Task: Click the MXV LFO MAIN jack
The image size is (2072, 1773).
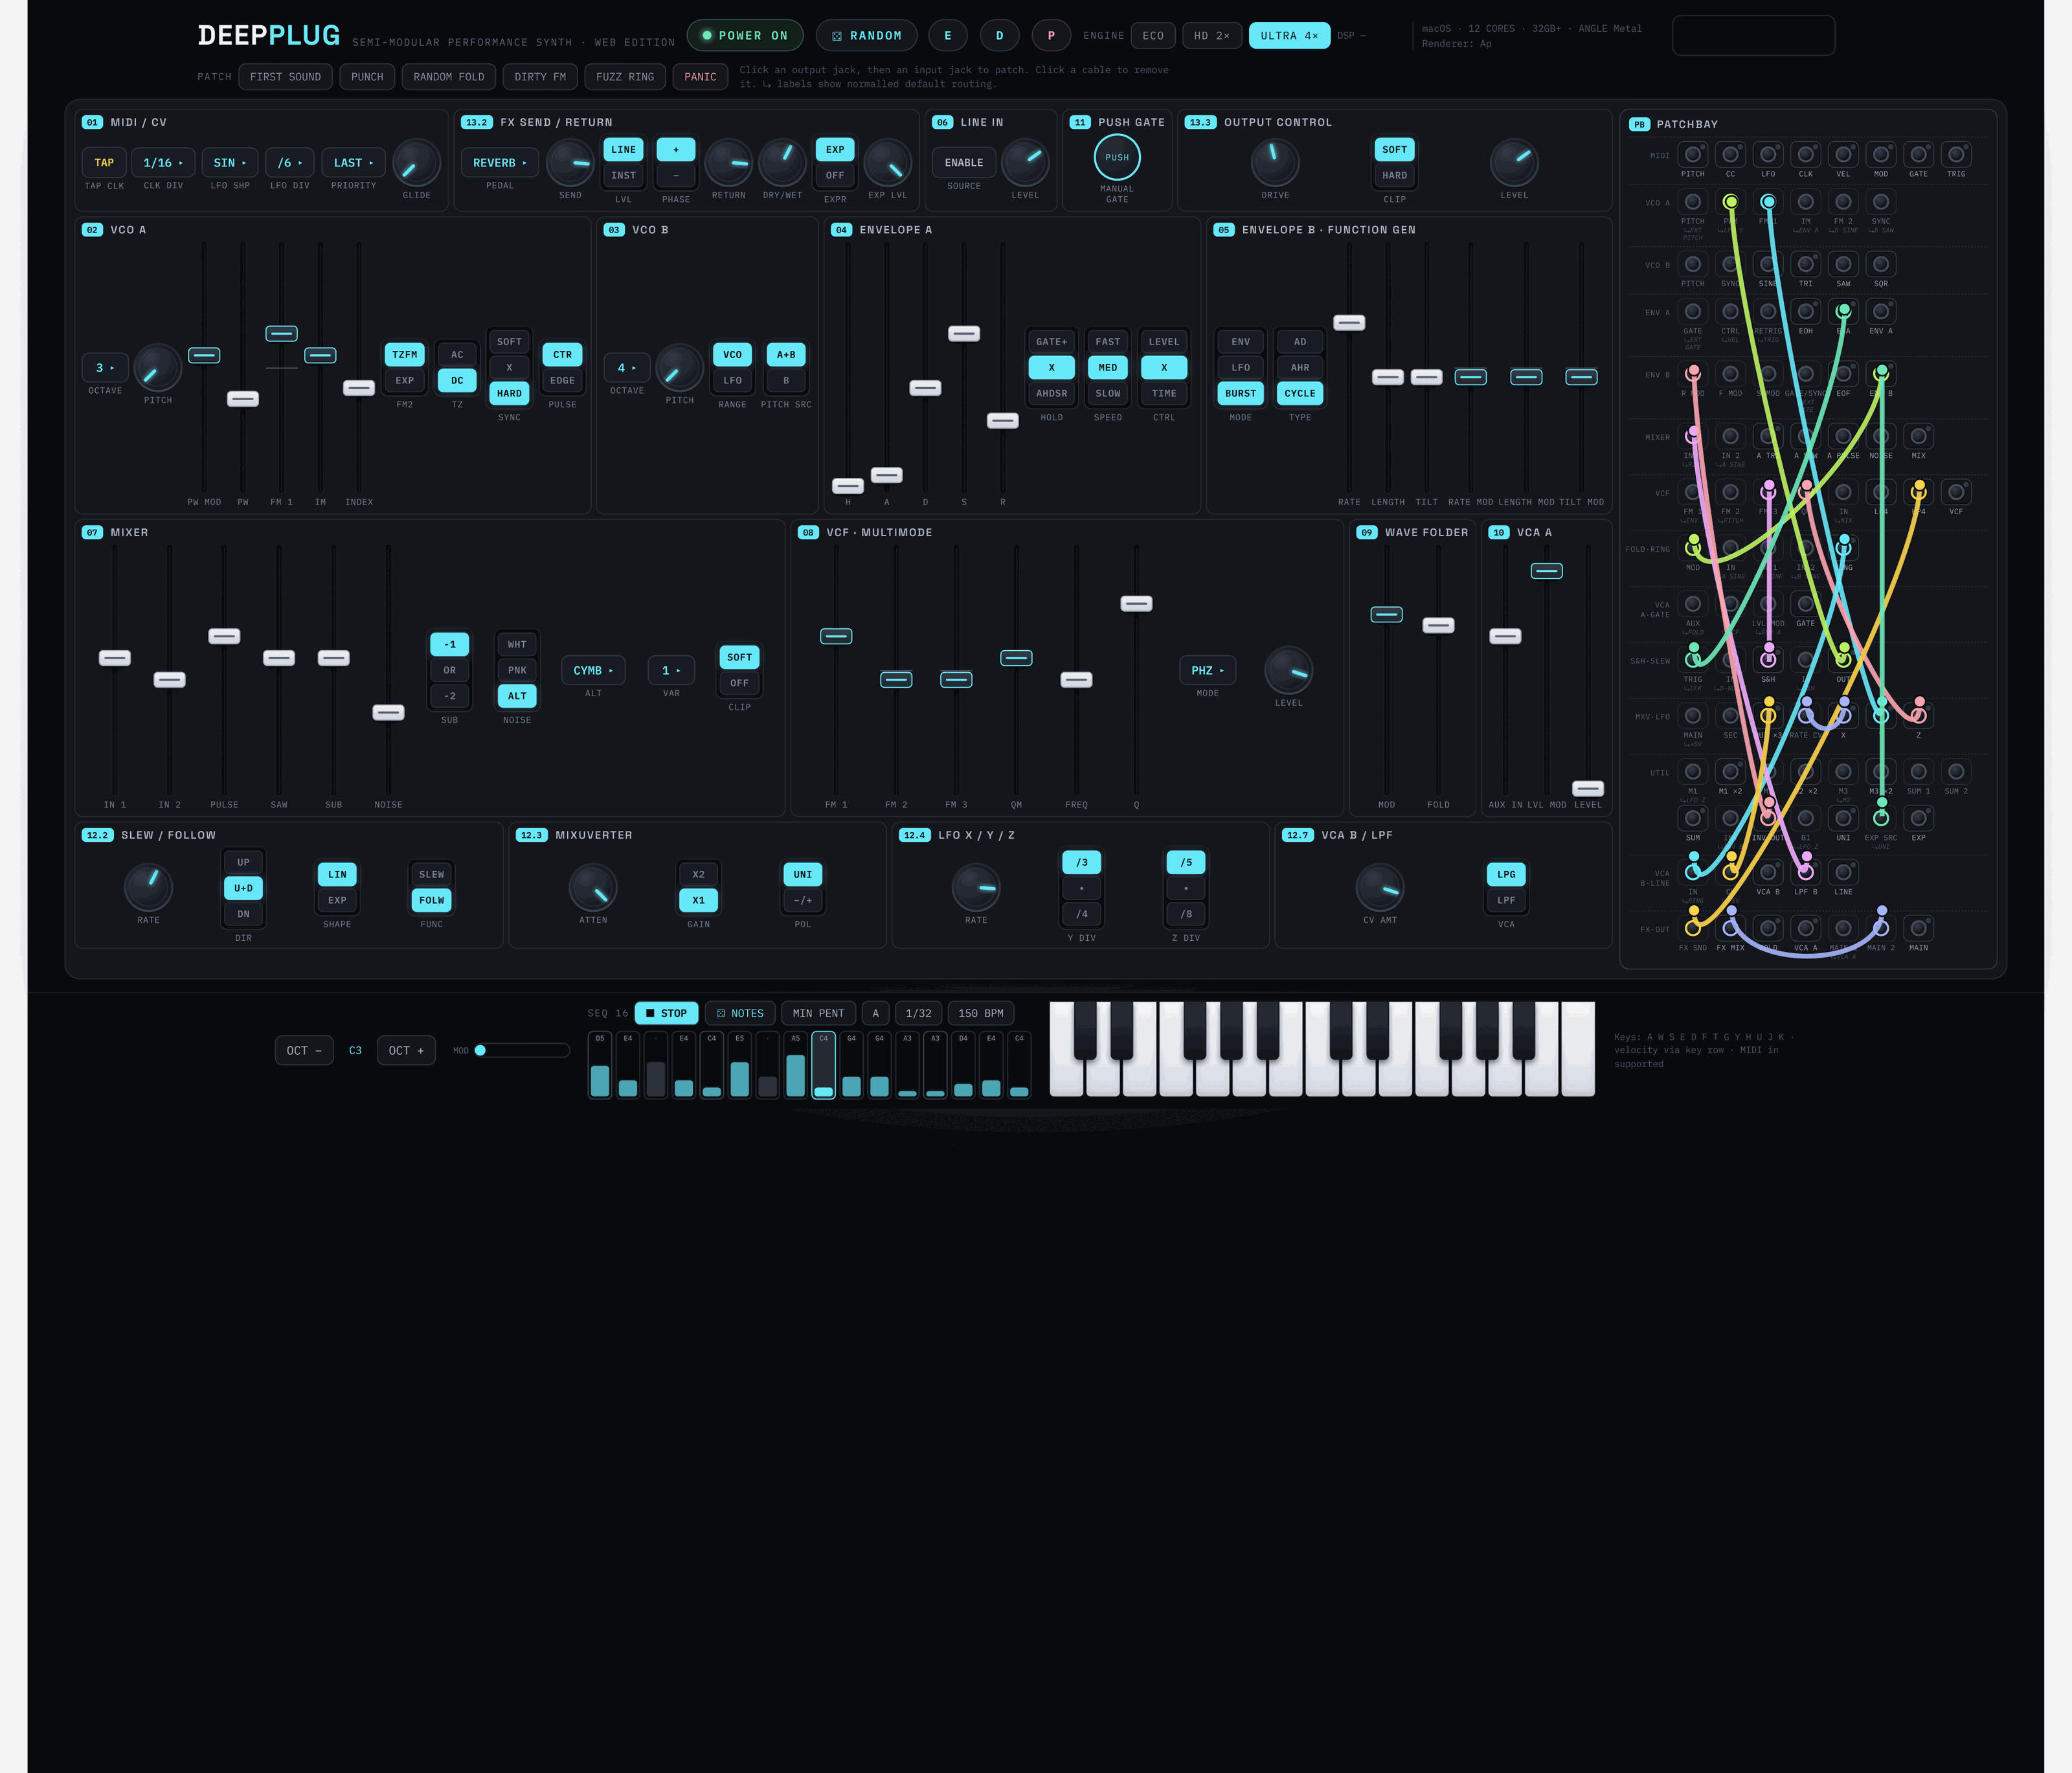Action: pyautogui.click(x=1692, y=716)
